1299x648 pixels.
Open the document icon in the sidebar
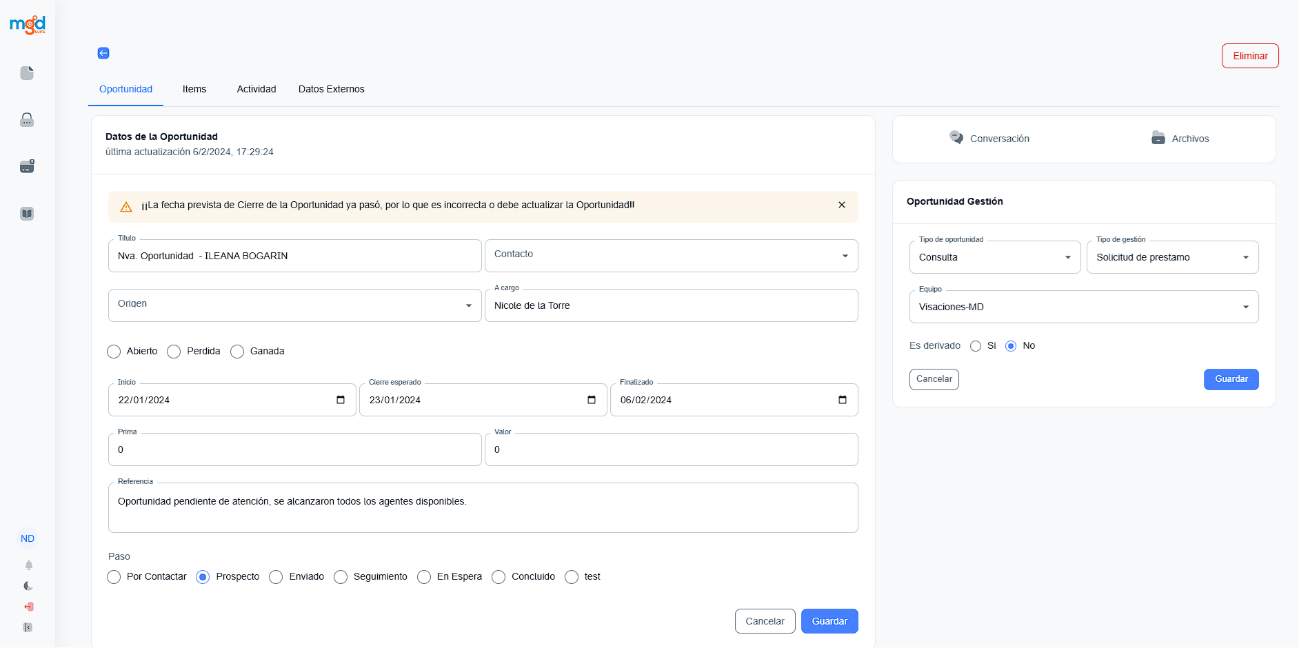[x=27, y=73]
